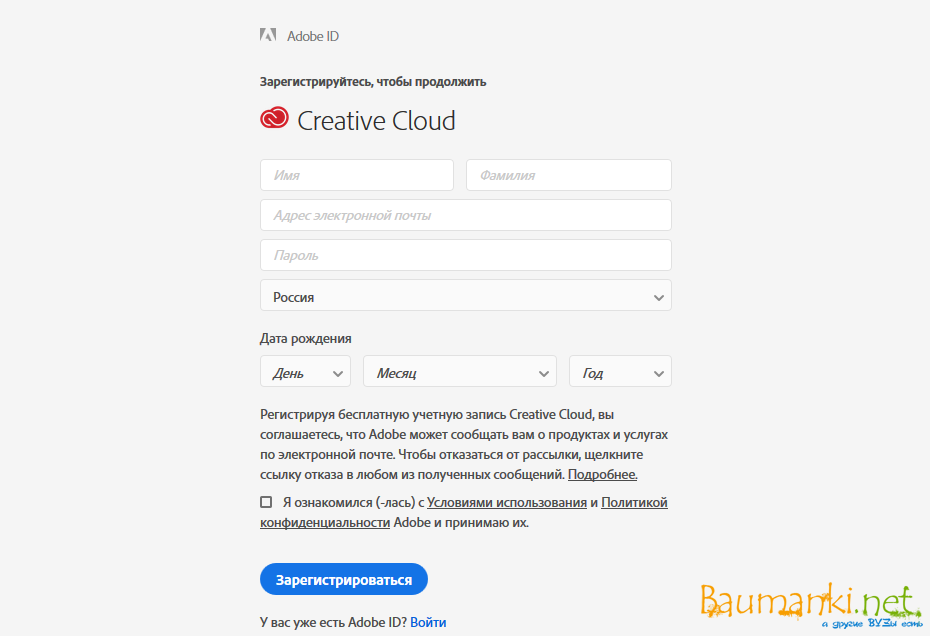Open Политикой конфиденциальности link

click(634, 503)
